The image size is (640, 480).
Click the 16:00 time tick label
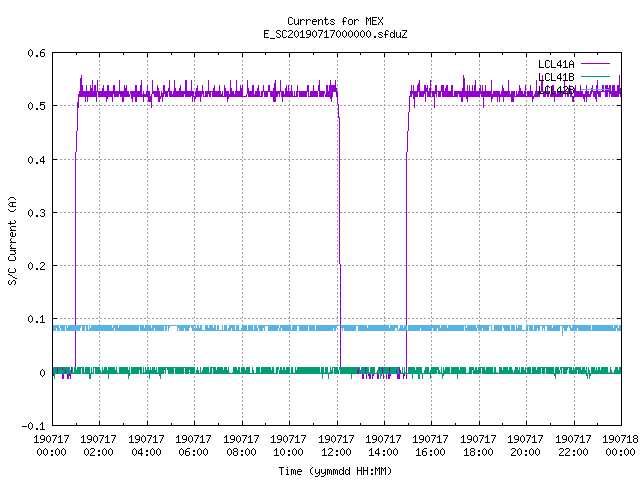[431, 452]
